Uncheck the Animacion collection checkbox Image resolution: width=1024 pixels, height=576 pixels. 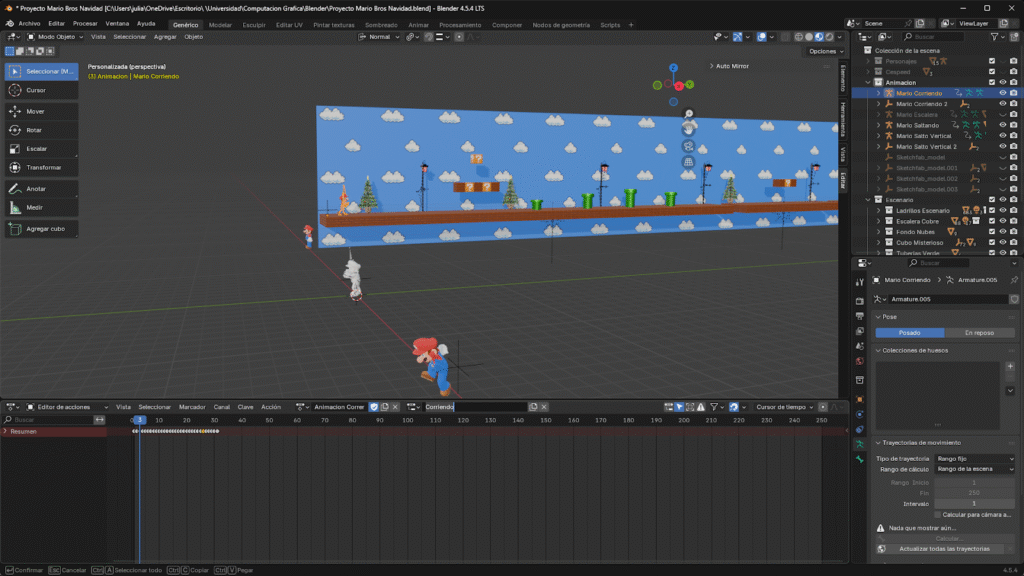point(992,82)
